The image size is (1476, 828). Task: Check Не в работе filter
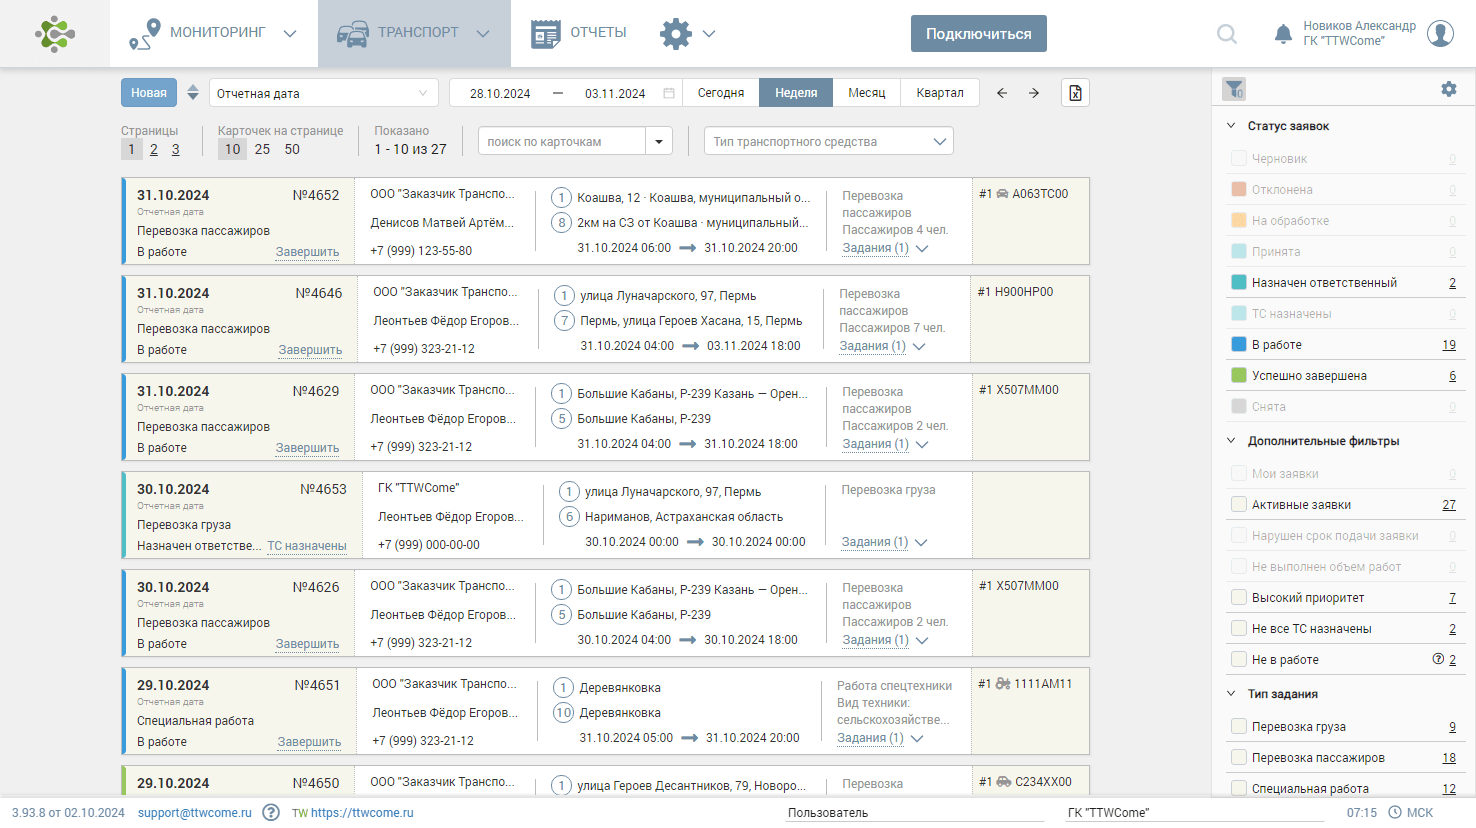(x=1238, y=660)
